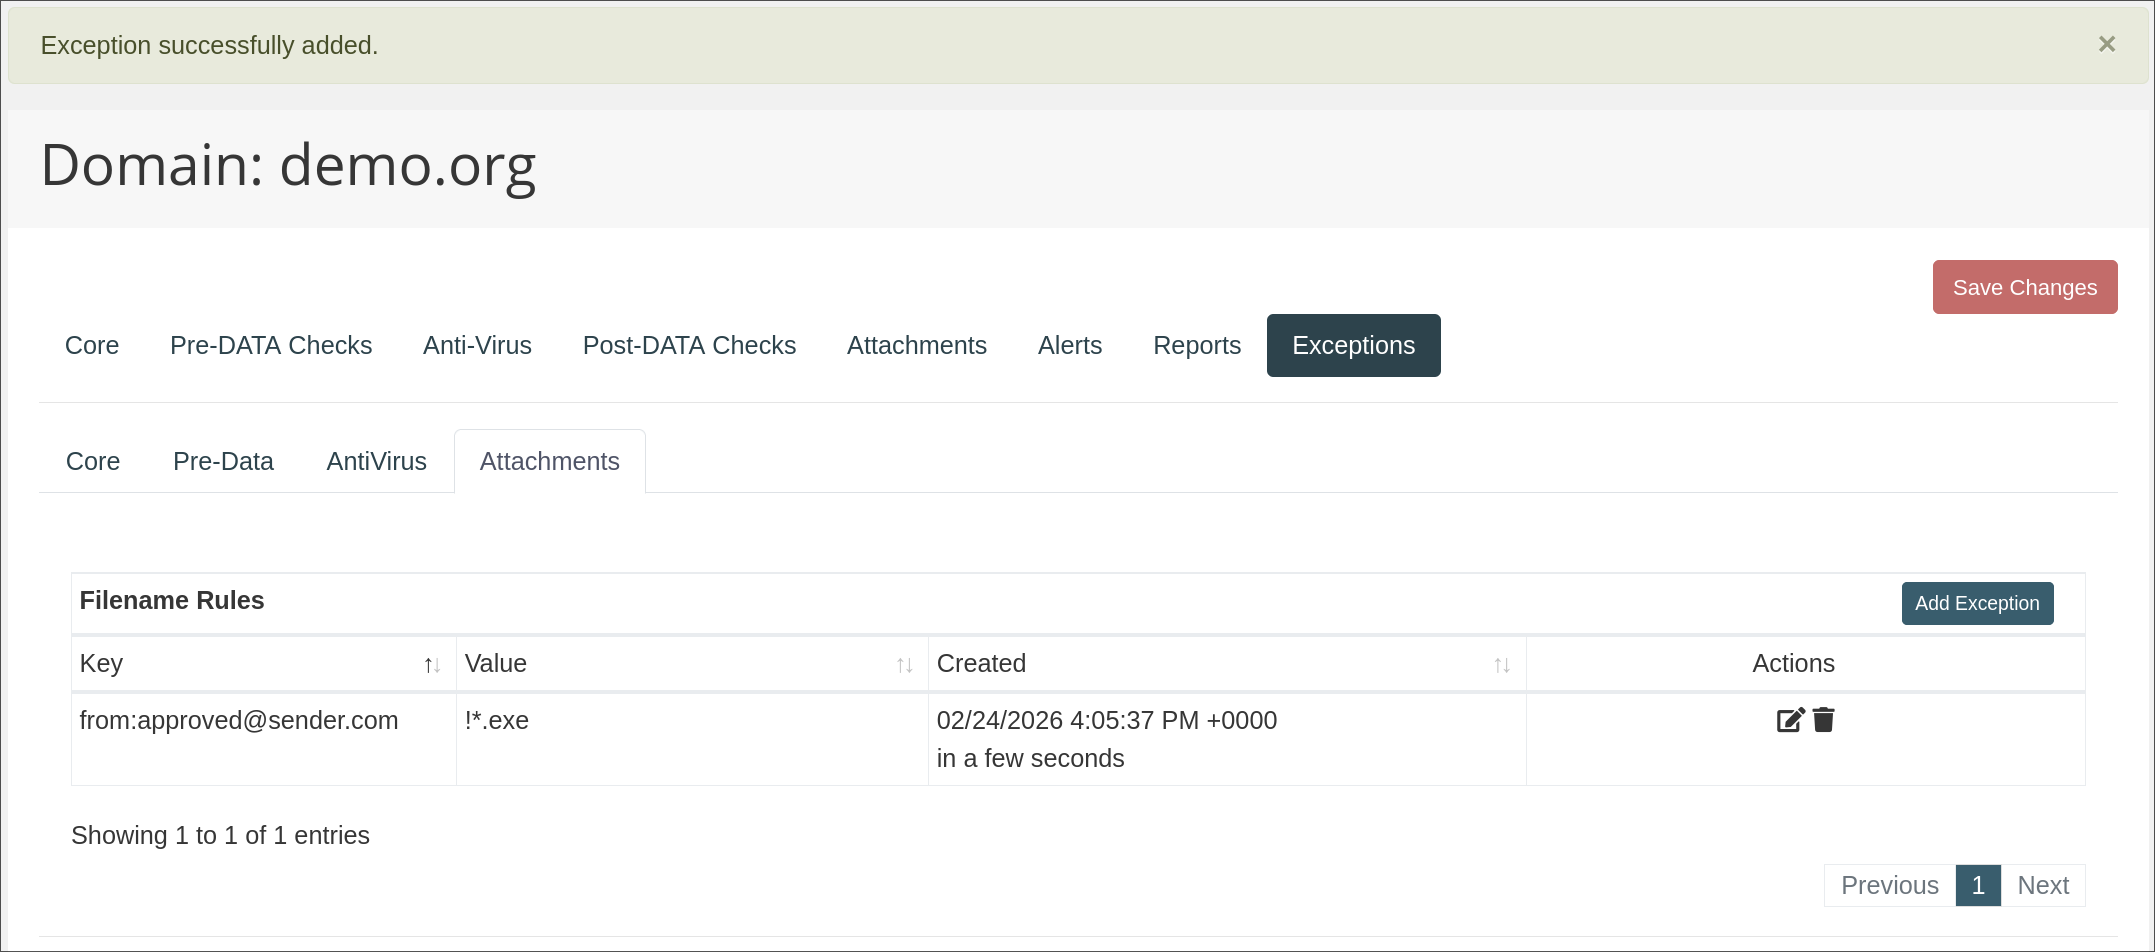Switch to the Anti-Virus settings tab
Image resolution: width=2155 pixels, height=952 pixels.
[477, 345]
